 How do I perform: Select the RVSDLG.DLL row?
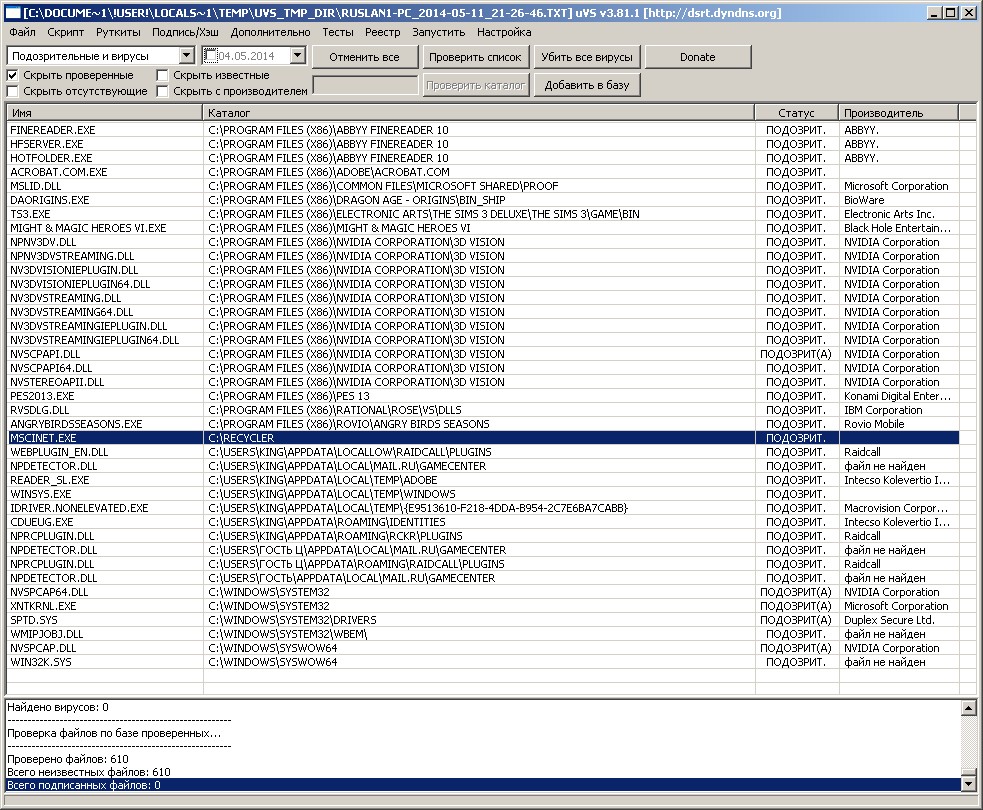483,410
